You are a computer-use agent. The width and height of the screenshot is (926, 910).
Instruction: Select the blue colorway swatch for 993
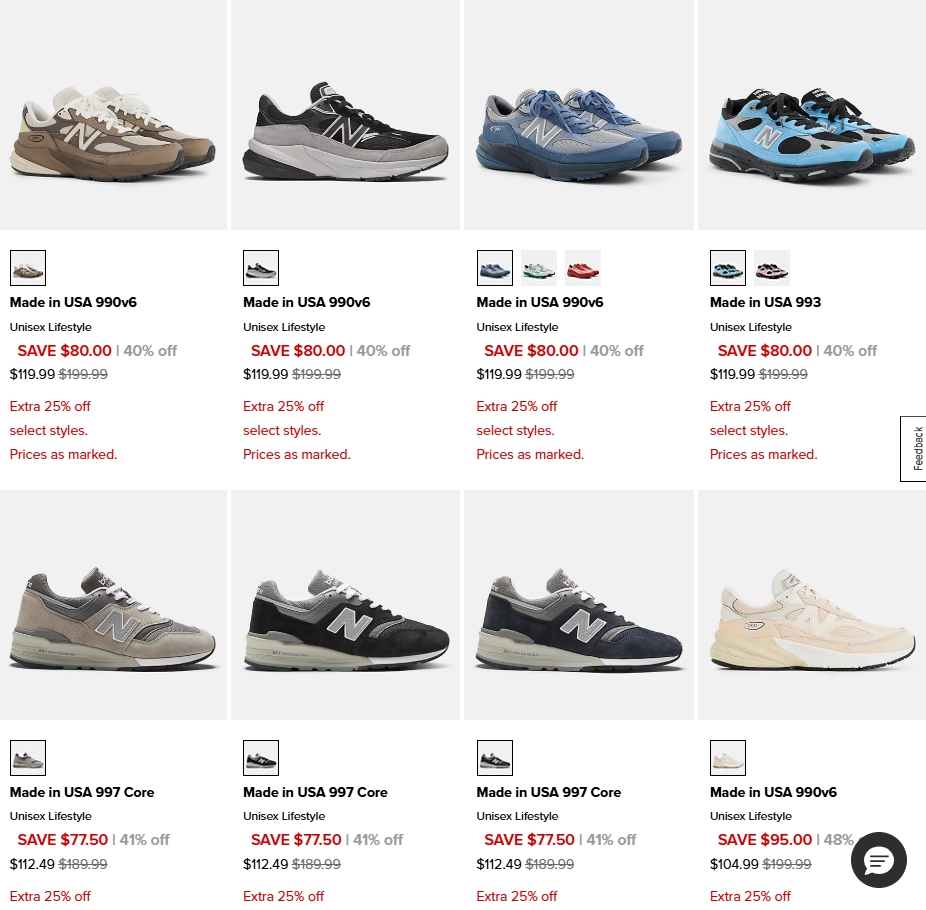coord(728,268)
